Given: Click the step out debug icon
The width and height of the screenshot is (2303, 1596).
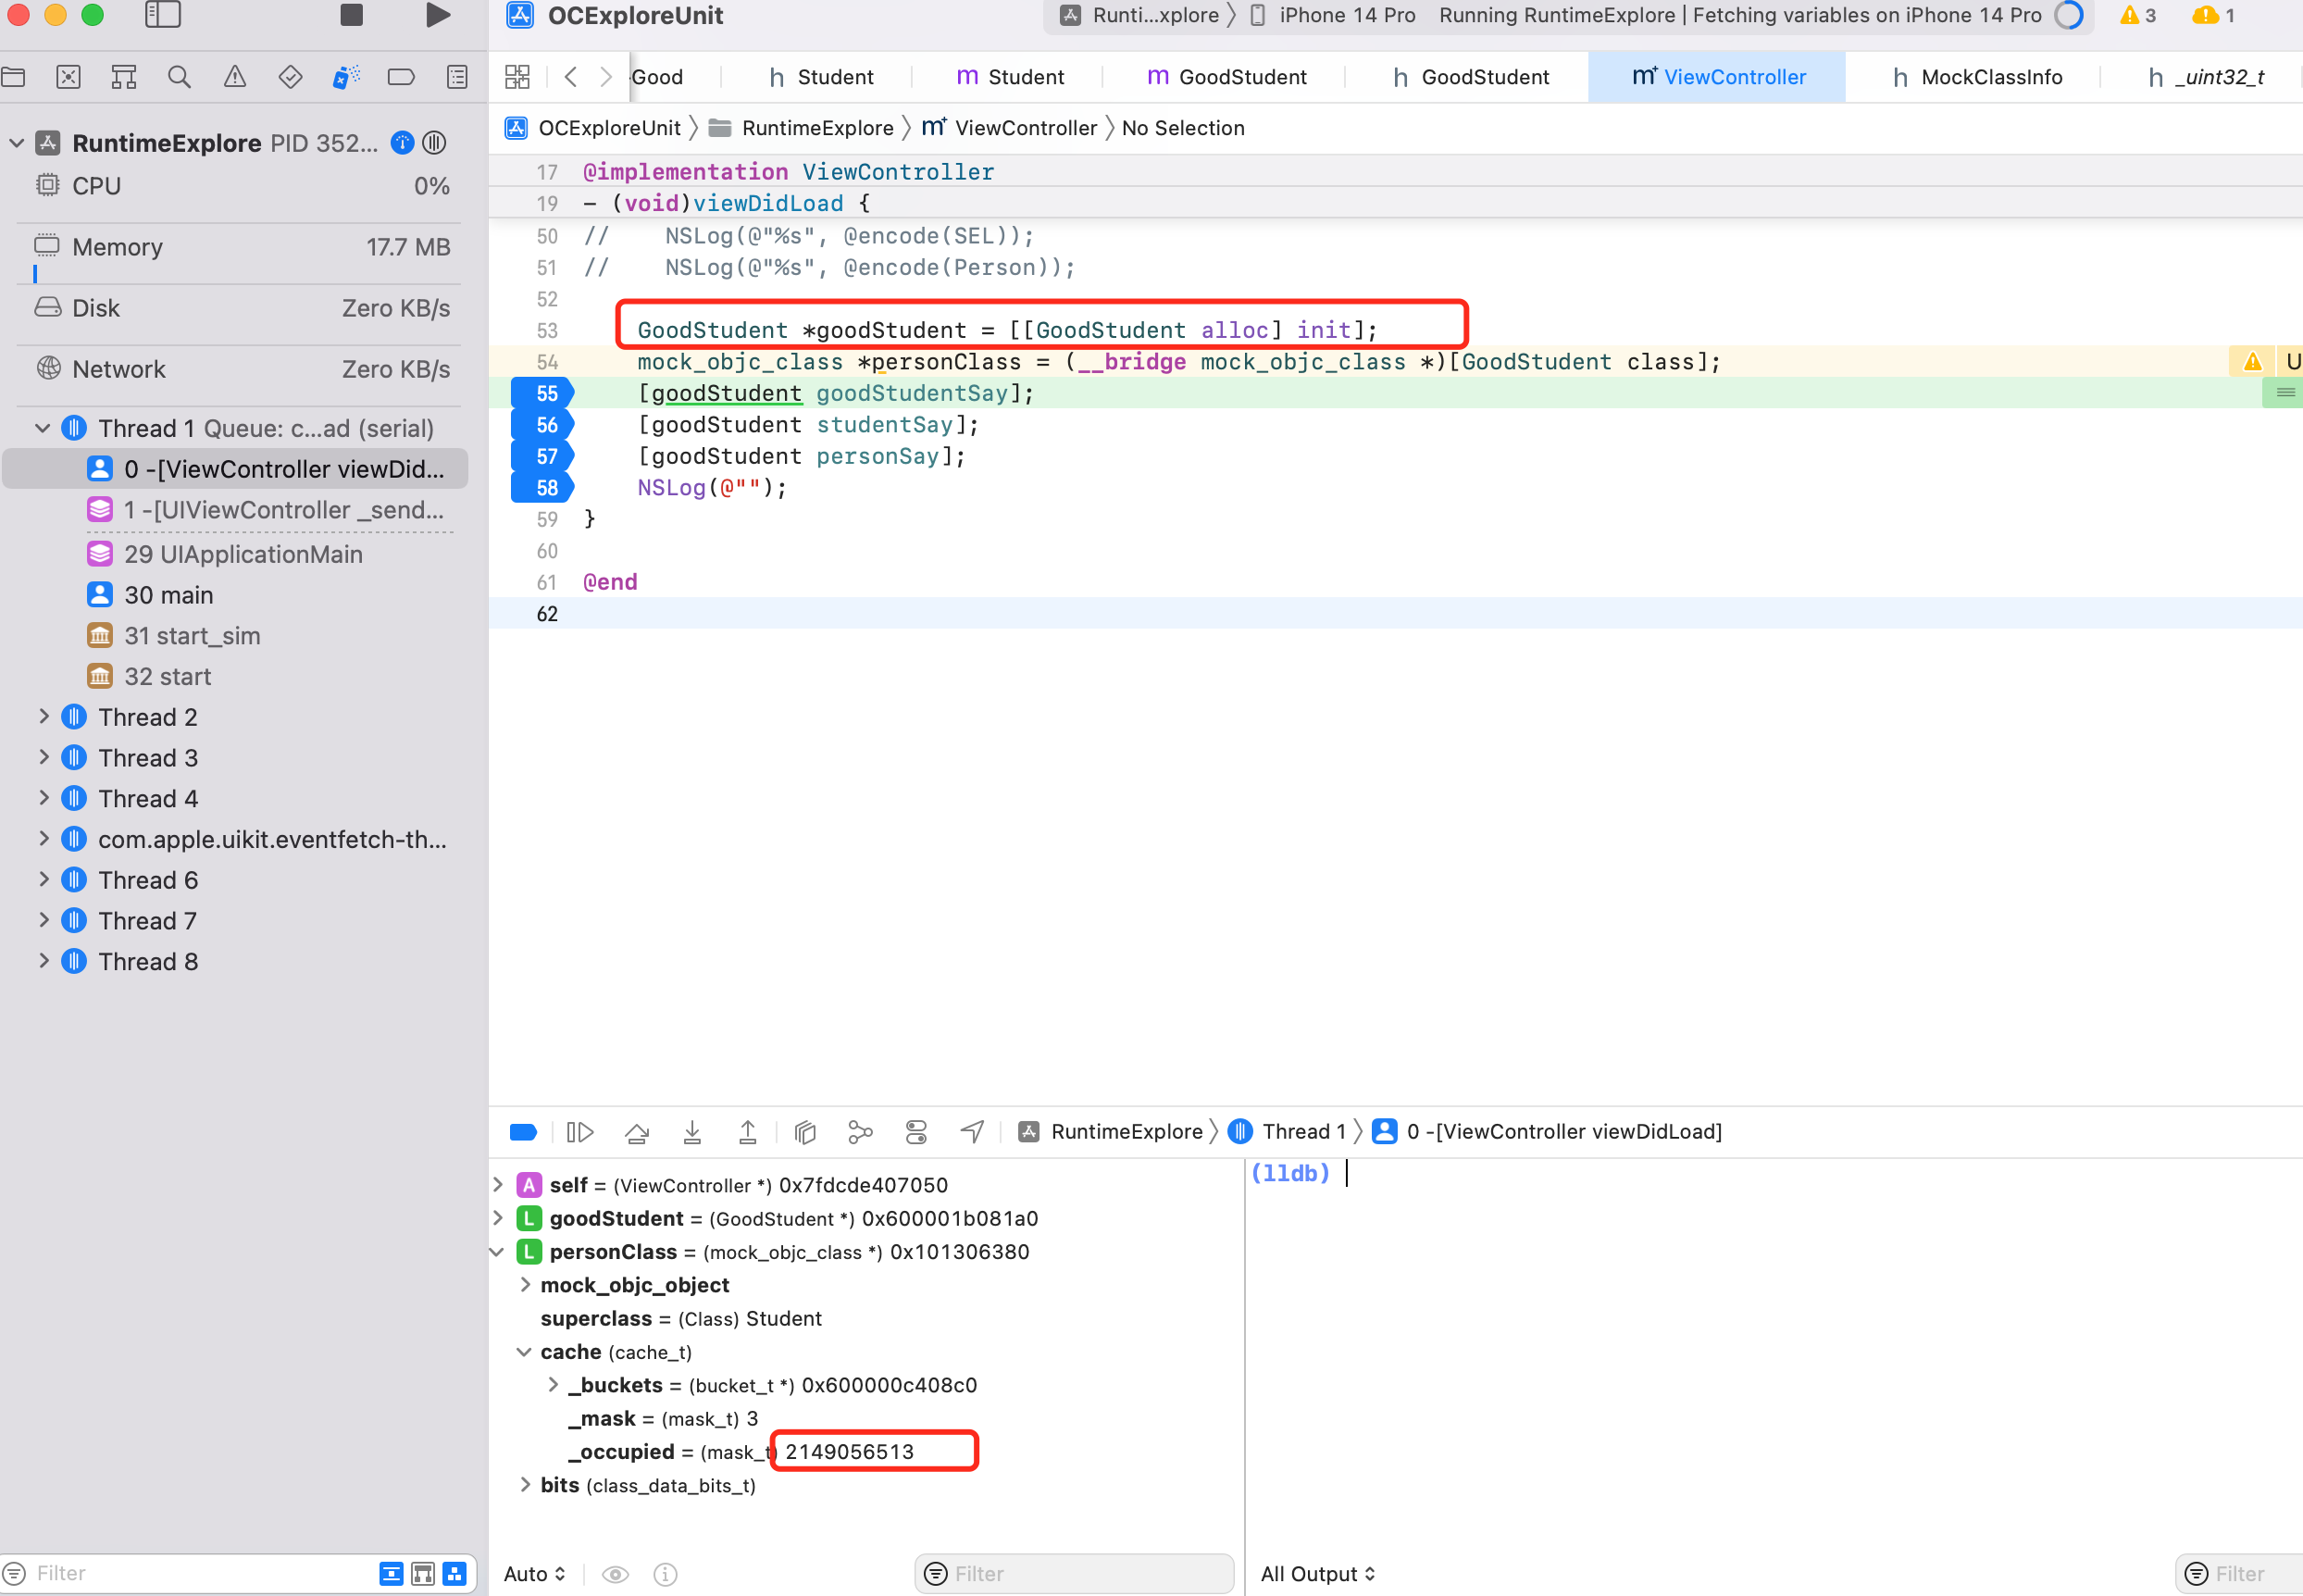Looking at the screenshot, I should click(x=747, y=1132).
